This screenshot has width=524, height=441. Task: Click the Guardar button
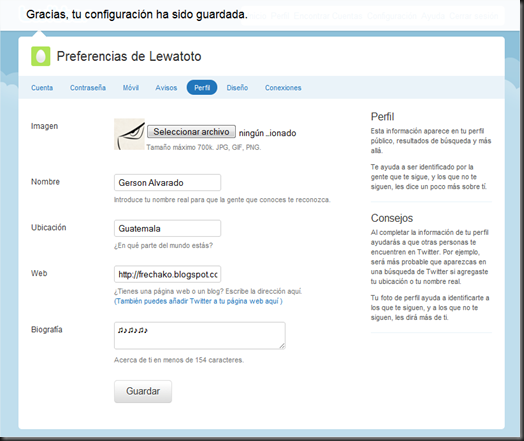pyautogui.click(x=143, y=391)
